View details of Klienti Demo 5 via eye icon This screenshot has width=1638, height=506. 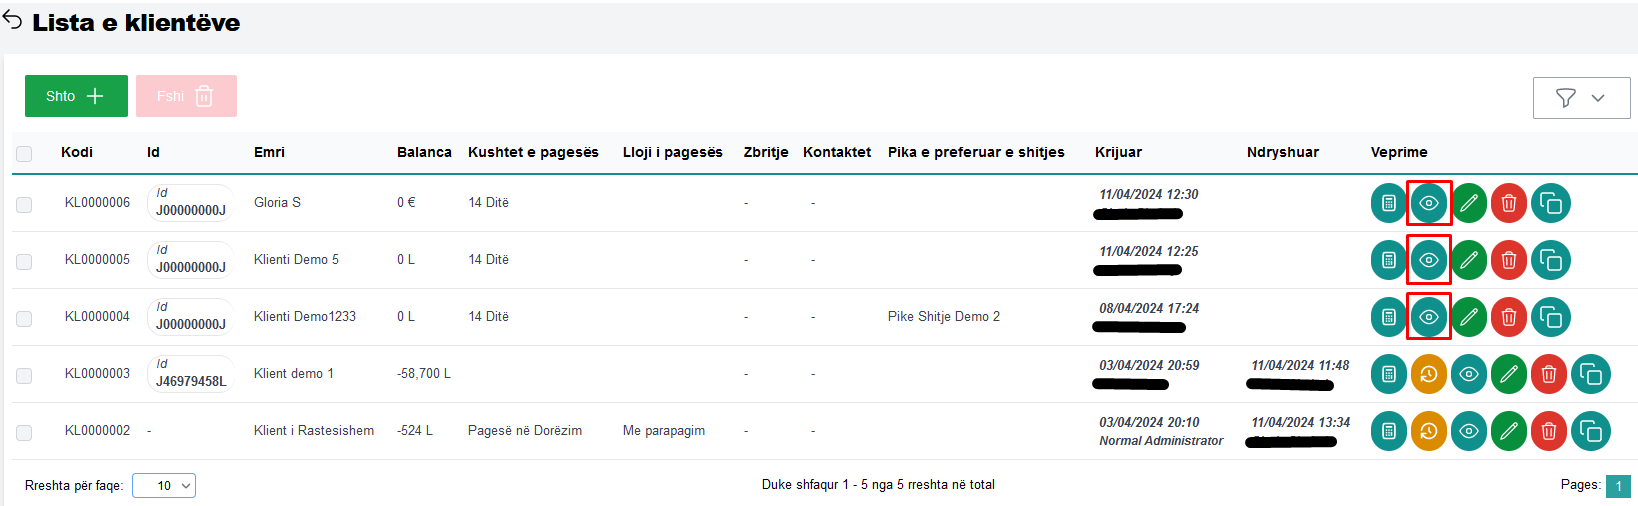click(x=1428, y=260)
